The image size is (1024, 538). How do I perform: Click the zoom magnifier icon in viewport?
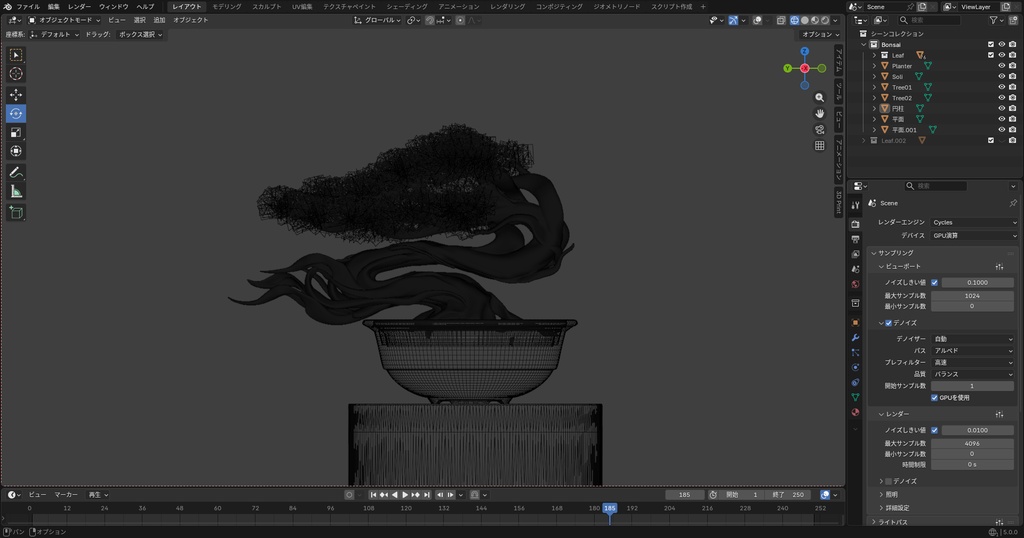[x=820, y=97]
